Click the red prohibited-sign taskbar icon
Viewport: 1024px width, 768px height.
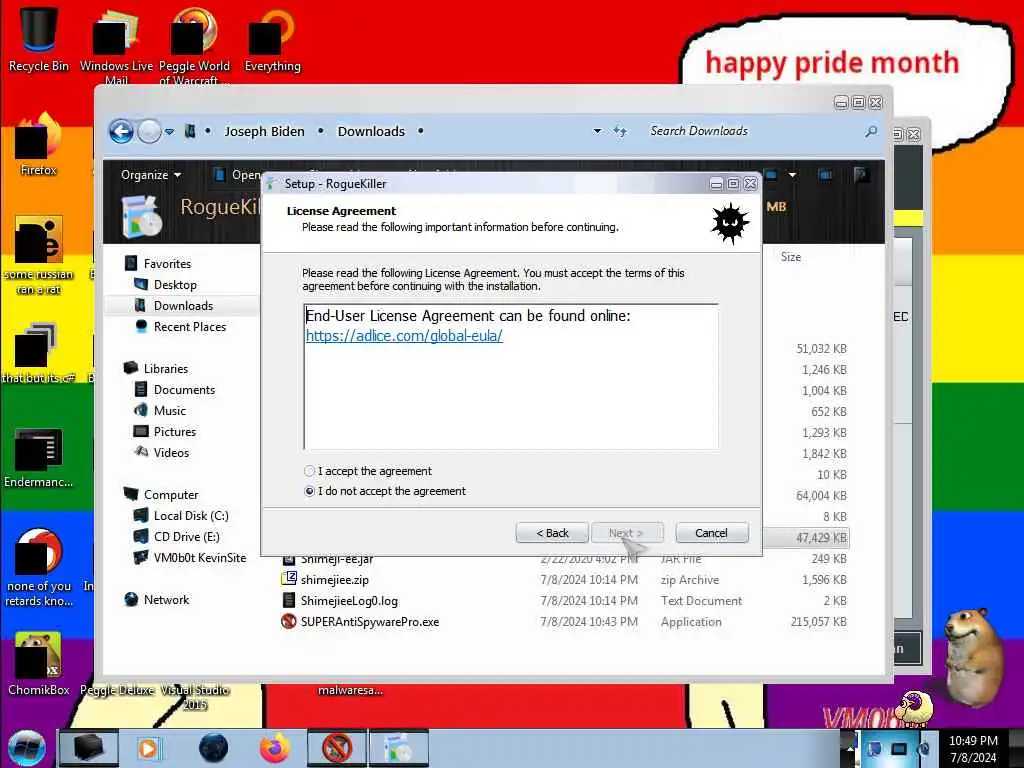(x=337, y=748)
